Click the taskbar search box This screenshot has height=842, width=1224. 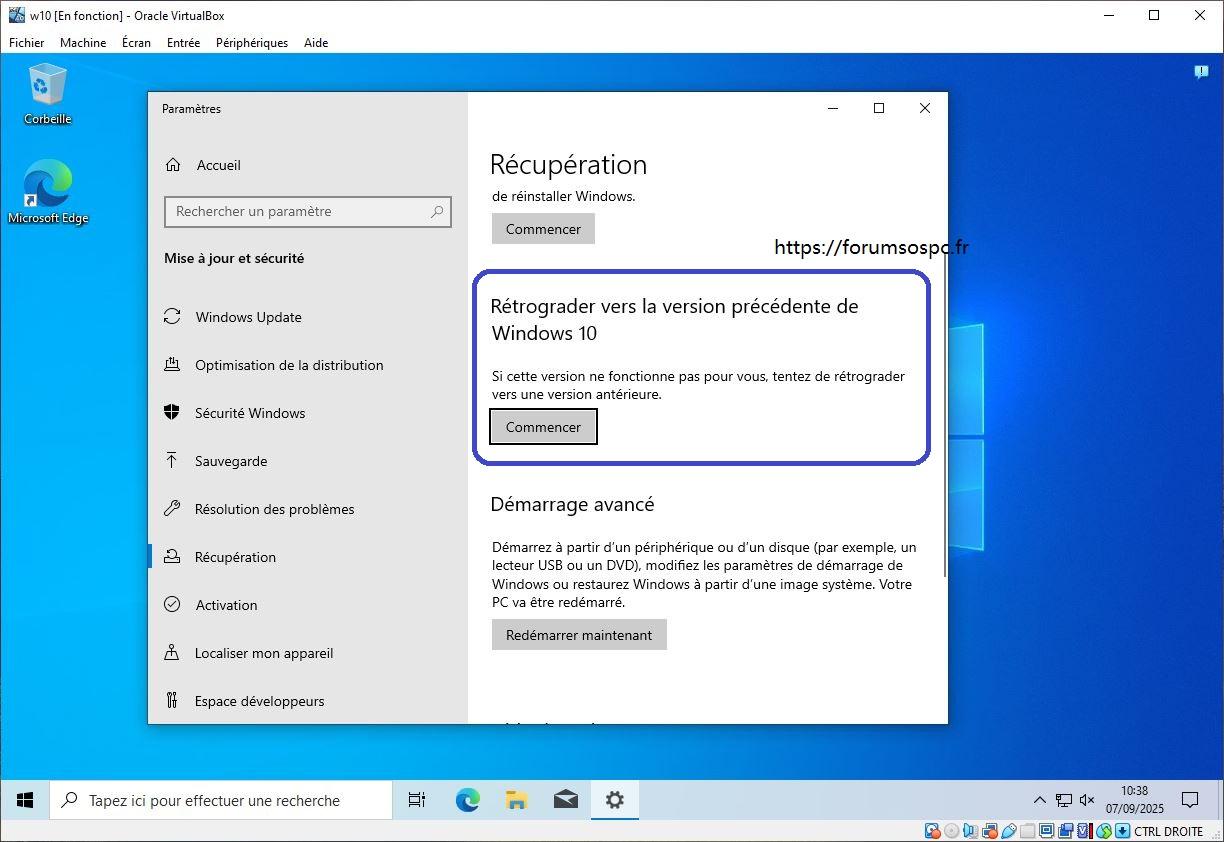(x=221, y=800)
